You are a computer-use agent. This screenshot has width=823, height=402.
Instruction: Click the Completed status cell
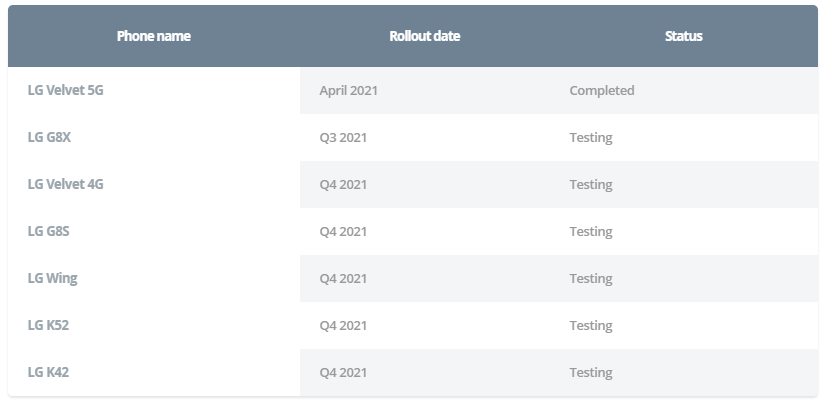(602, 91)
